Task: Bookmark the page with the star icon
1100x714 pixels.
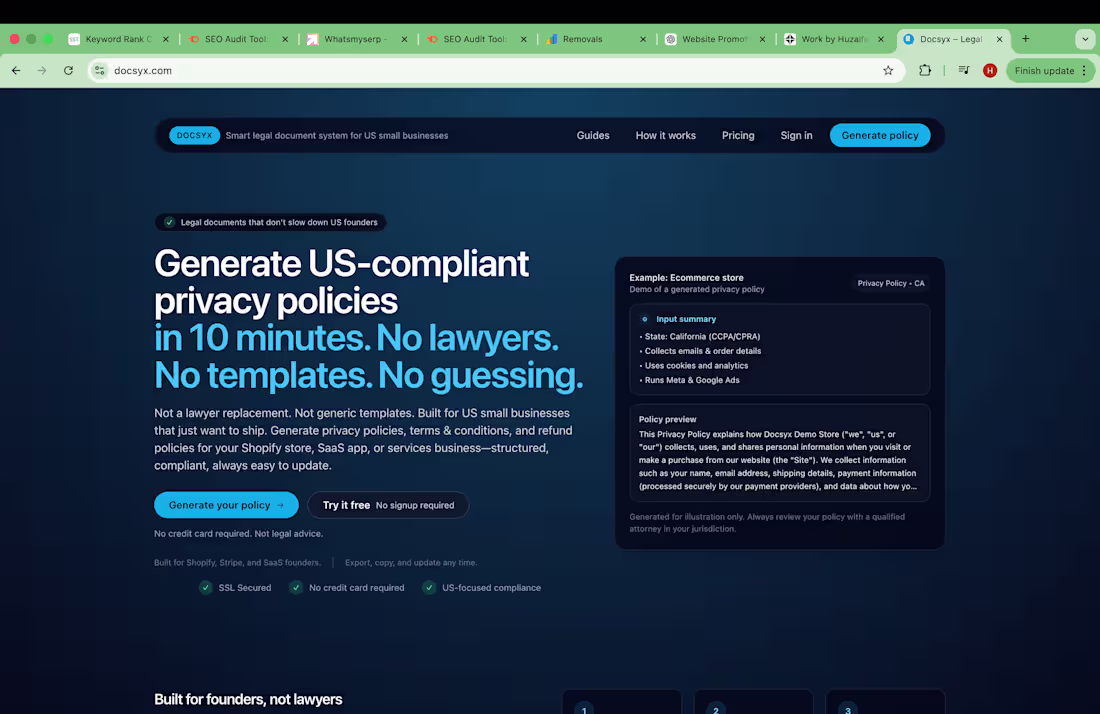Action: 888,71
